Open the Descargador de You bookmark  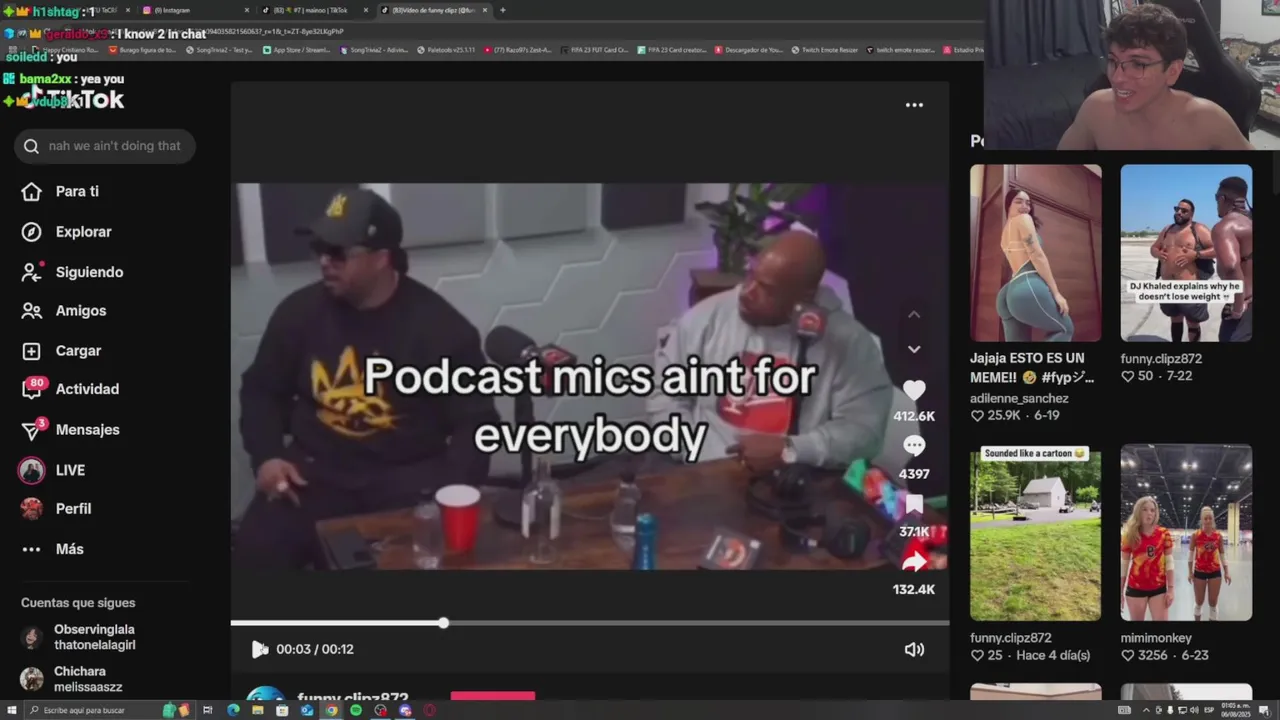(748, 49)
